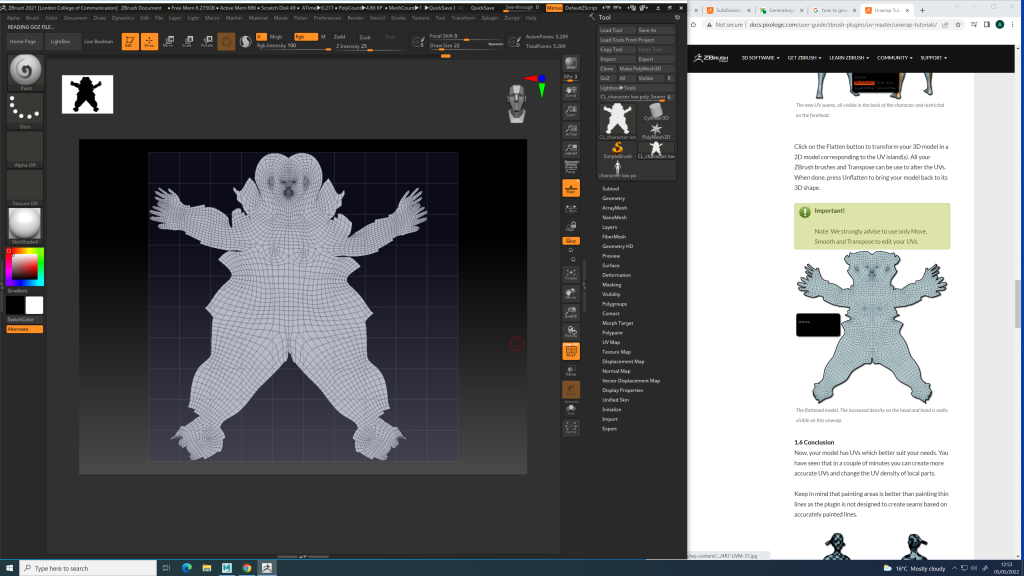Screen dimensions: 1024x576
Task: Click the Gizmo 3D circular icon
Action: 226,42
